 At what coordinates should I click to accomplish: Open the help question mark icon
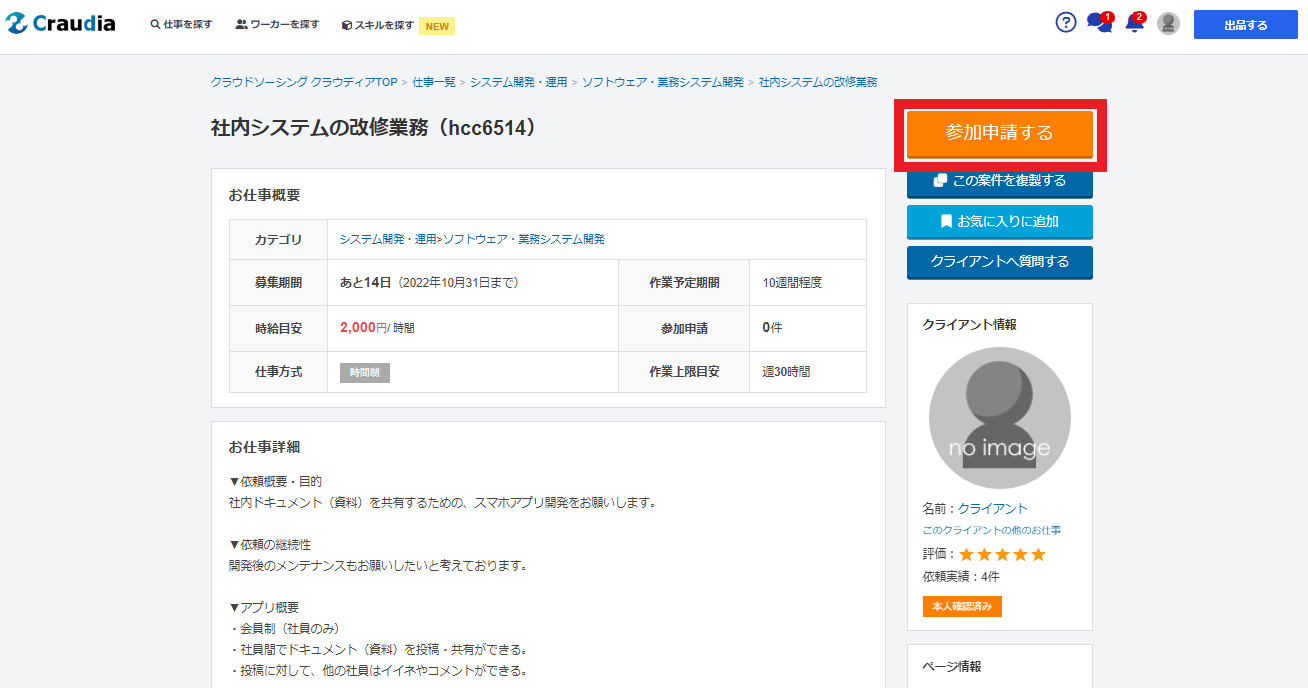click(x=1066, y=23)
